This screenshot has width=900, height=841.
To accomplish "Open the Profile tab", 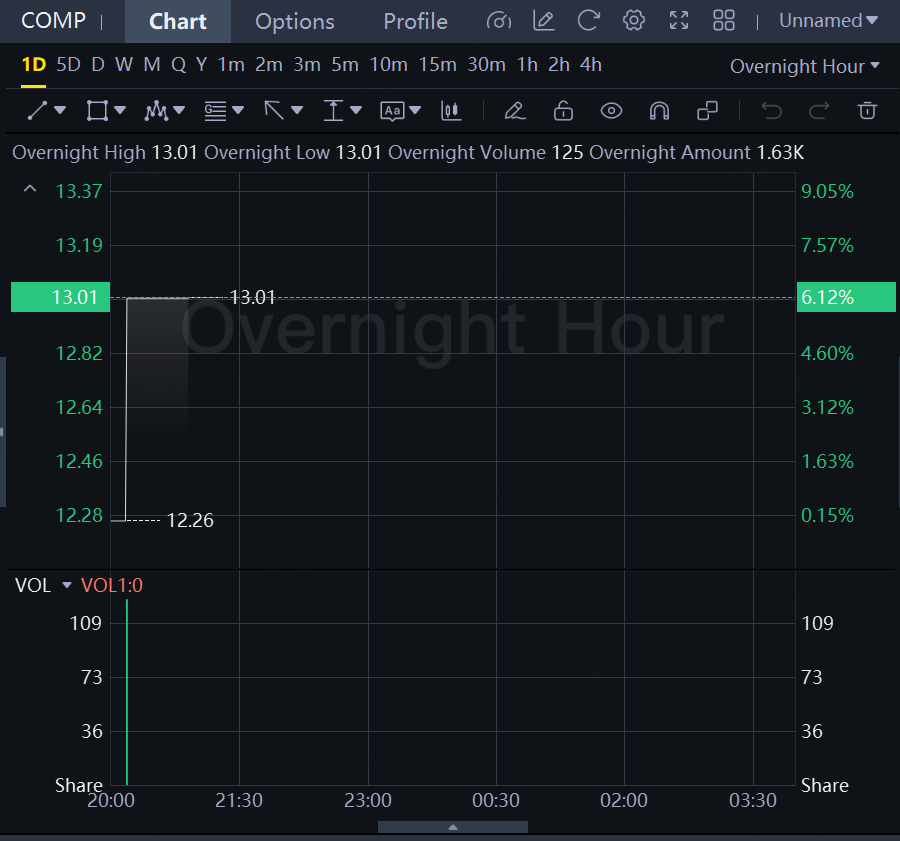I will [415, 21].
